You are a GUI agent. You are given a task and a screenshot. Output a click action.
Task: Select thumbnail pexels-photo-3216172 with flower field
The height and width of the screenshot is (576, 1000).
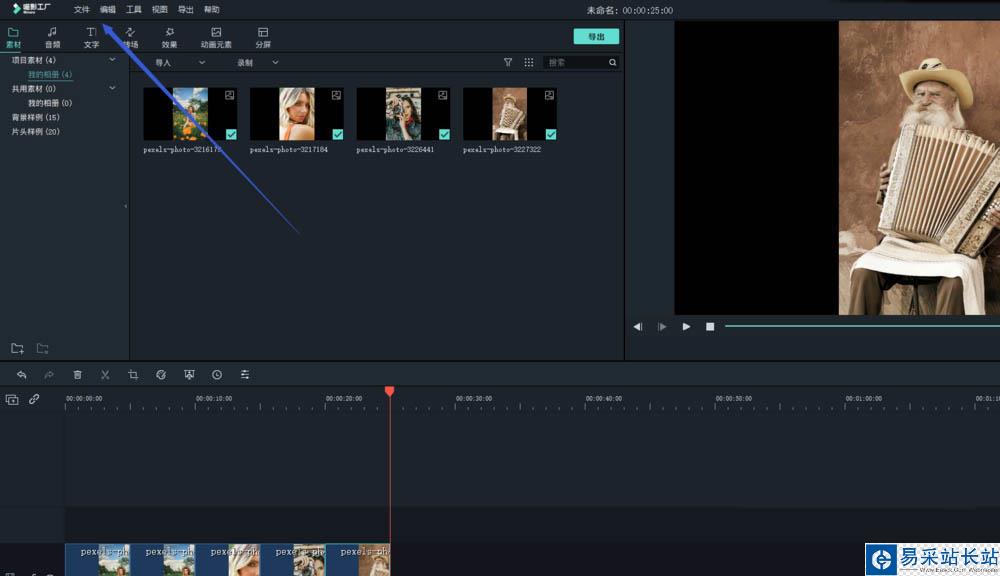click(x=190, y=114)
